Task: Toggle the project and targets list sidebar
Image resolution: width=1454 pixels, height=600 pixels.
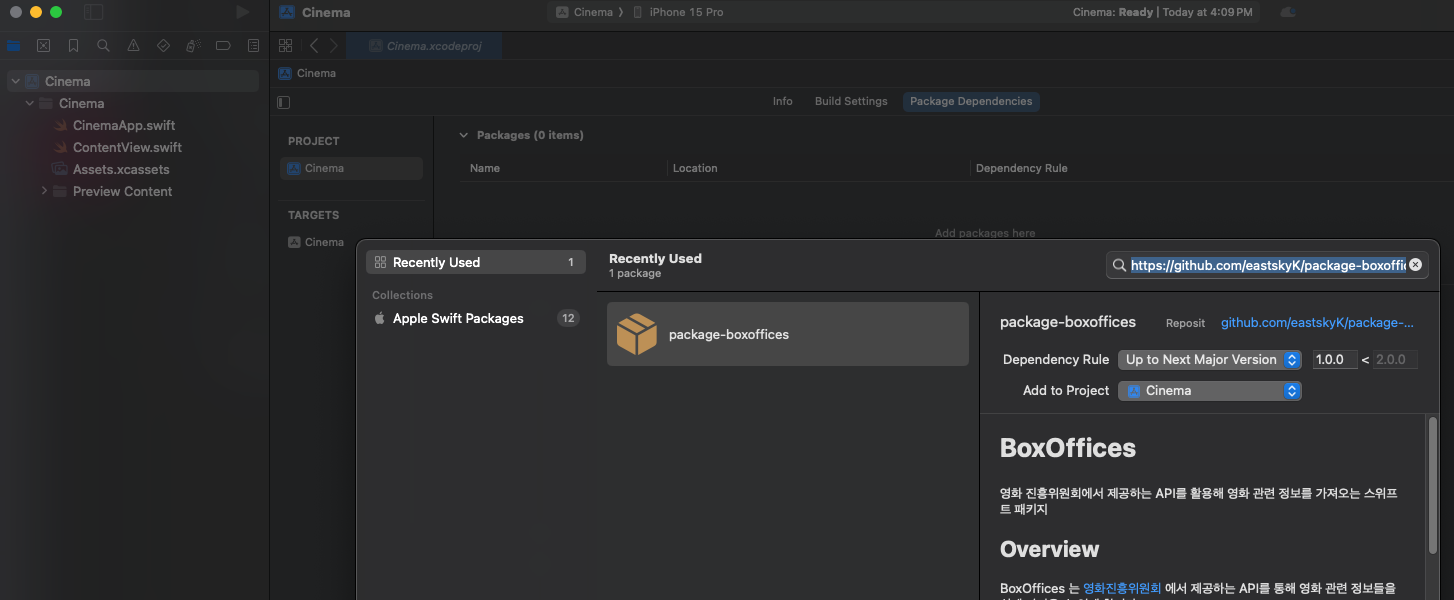Action: tap(284, 101)
